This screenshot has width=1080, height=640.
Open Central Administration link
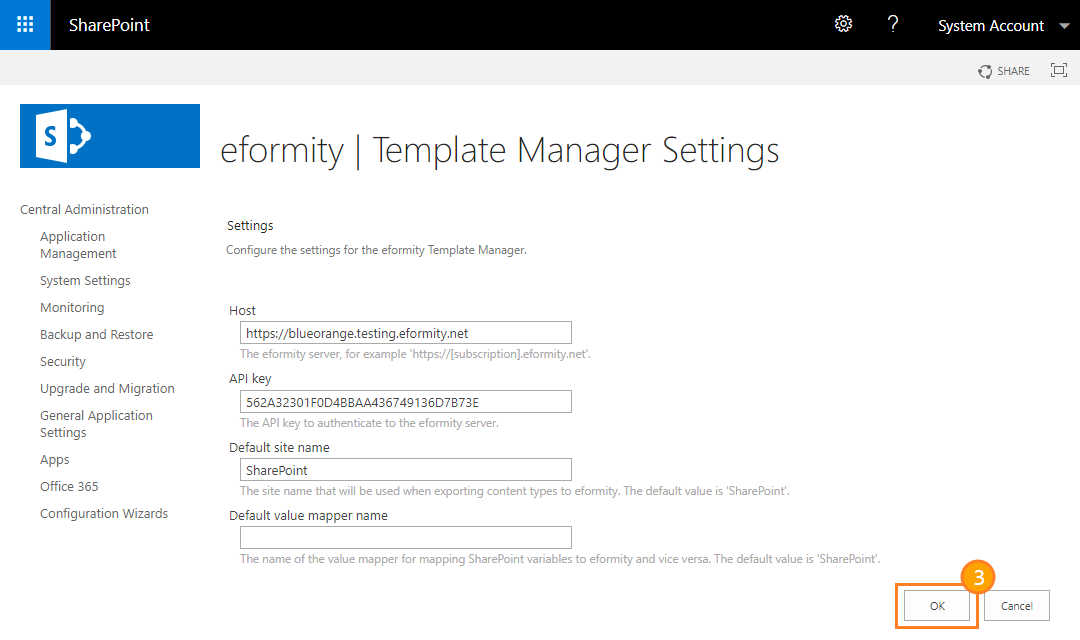tap(84, 209)
